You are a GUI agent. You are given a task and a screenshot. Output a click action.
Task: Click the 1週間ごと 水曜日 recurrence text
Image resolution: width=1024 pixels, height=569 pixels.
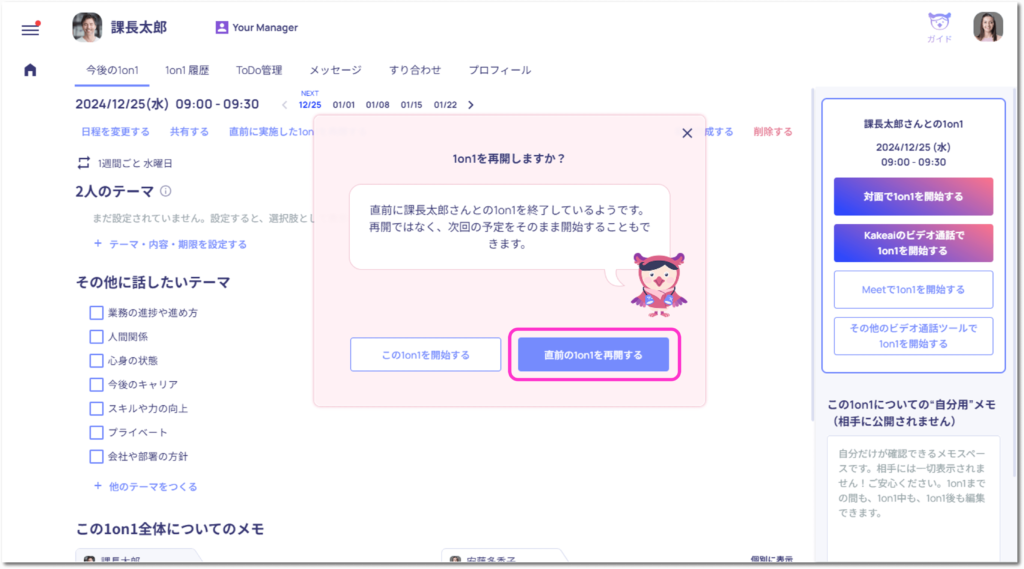[135, 163]
